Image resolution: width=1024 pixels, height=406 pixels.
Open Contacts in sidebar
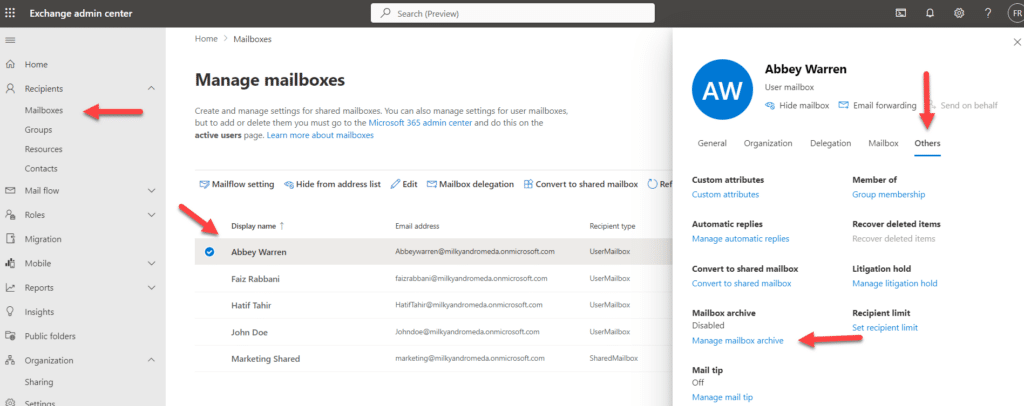41,168
